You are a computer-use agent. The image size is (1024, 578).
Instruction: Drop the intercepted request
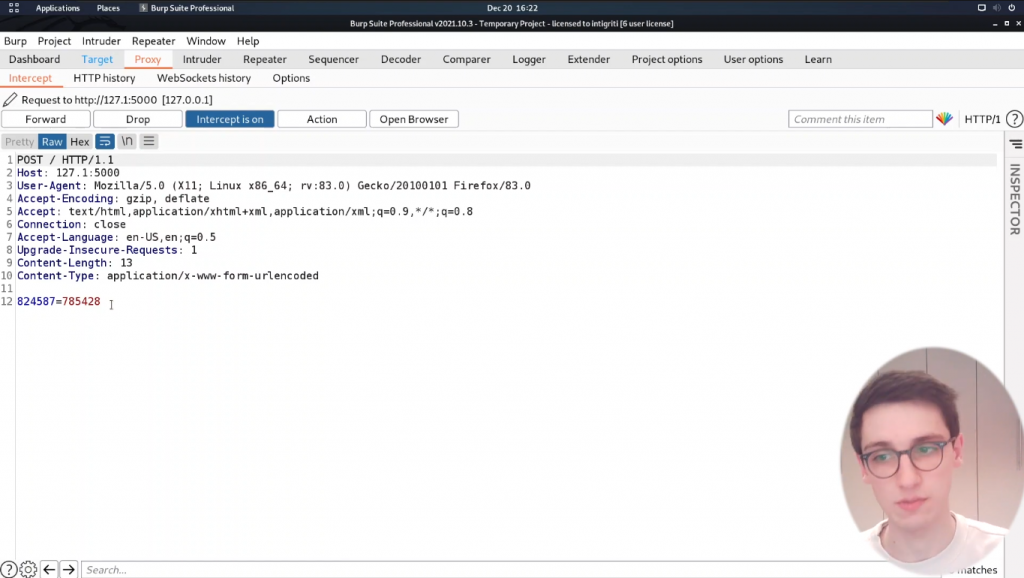138,119
